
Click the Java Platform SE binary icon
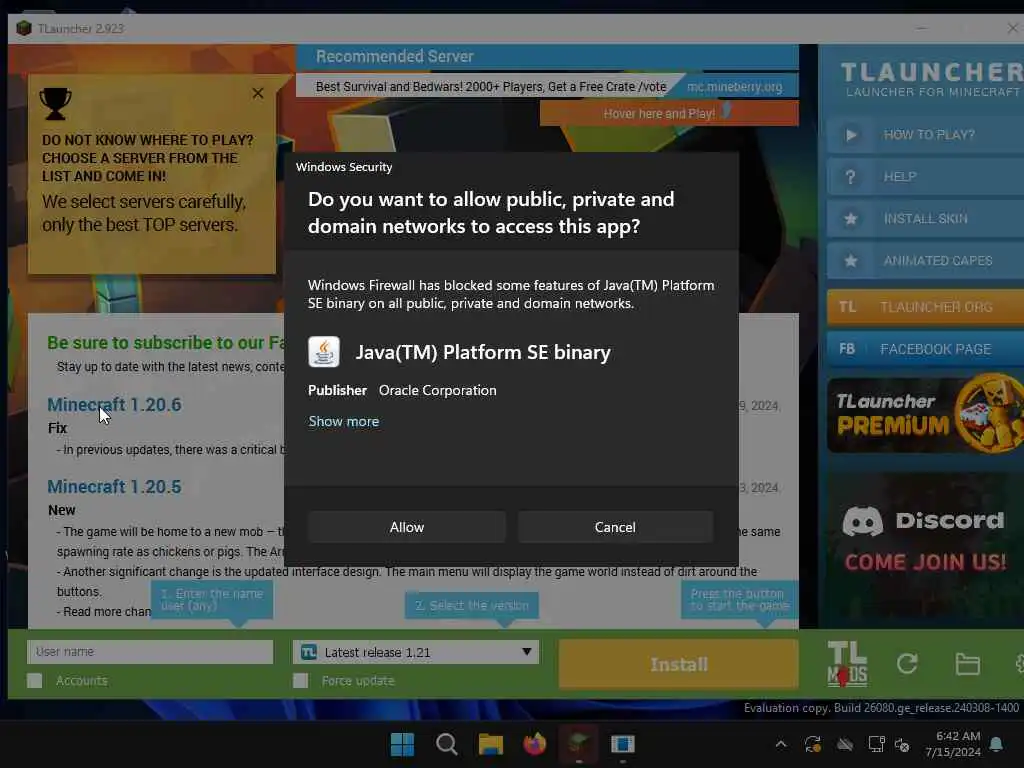(324, 352)
